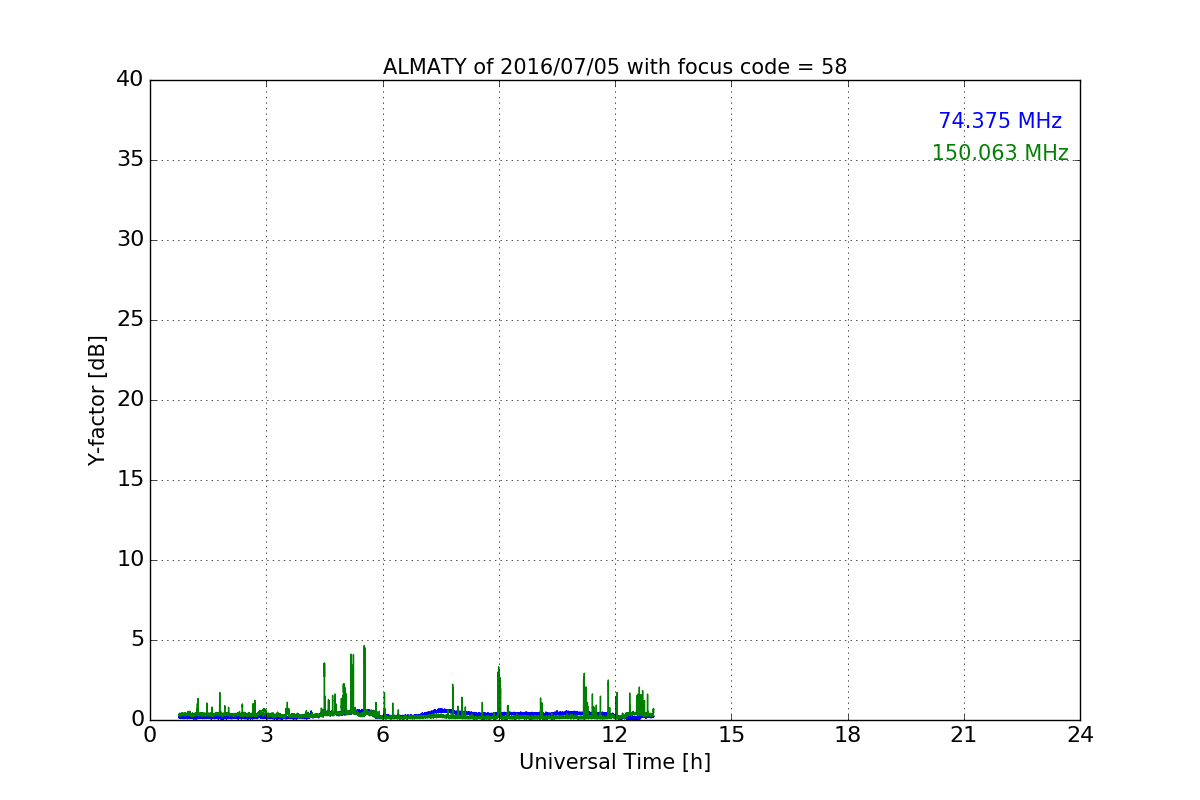Click the y-axis tick label 10
Screen dimensions: 1200x800
(x=130, y=560)
